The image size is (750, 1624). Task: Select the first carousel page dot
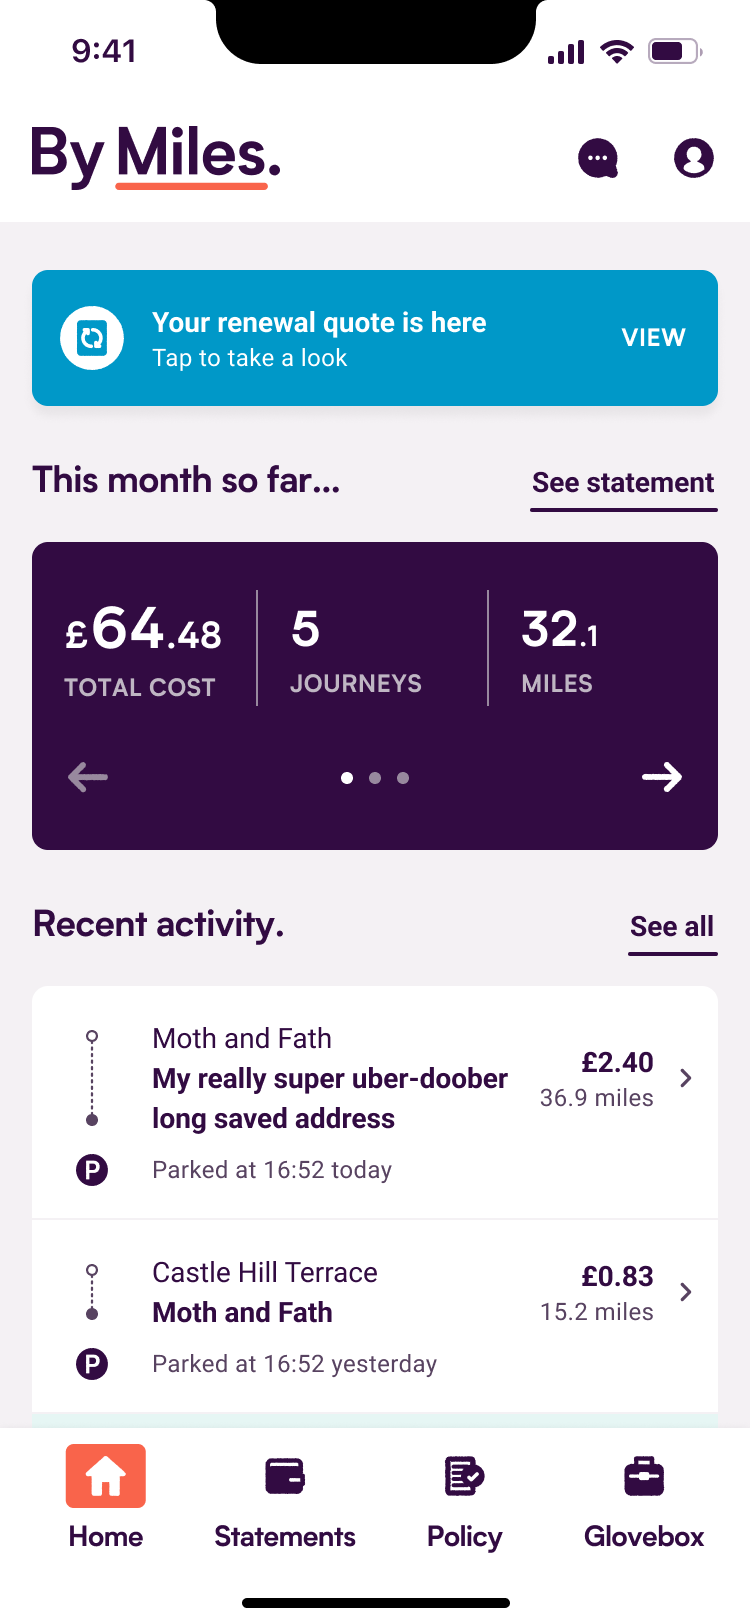tap(347, 778)
